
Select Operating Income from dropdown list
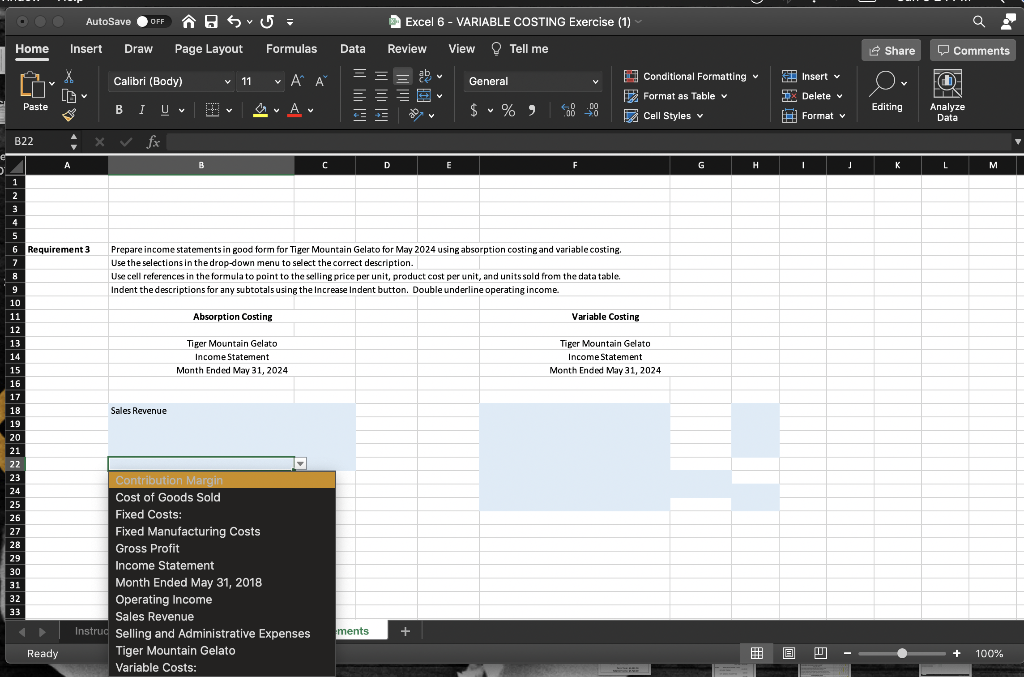pyautogui.click(x=222, y=599)
